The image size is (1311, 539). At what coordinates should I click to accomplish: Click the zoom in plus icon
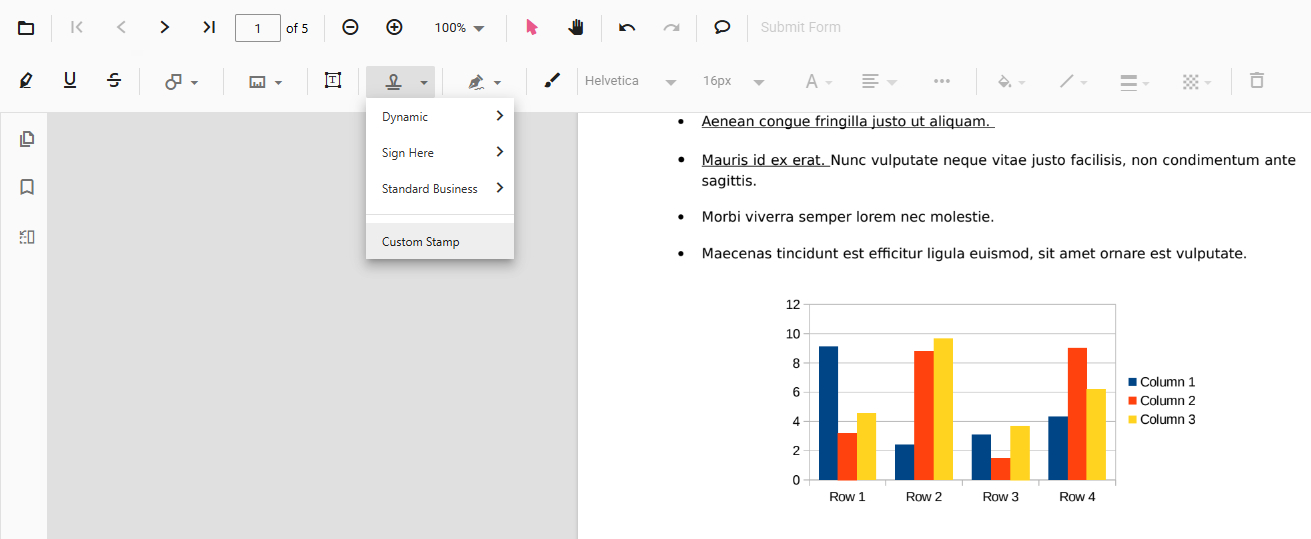394,28
